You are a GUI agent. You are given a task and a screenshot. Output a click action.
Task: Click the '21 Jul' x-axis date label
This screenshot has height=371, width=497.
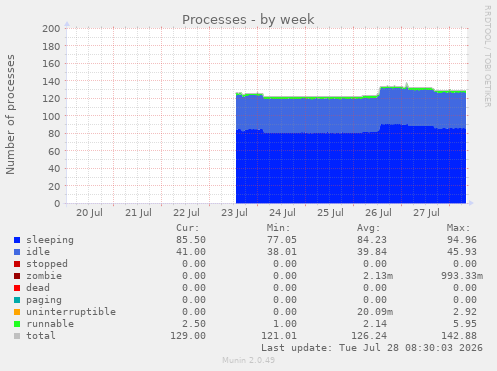138,213
